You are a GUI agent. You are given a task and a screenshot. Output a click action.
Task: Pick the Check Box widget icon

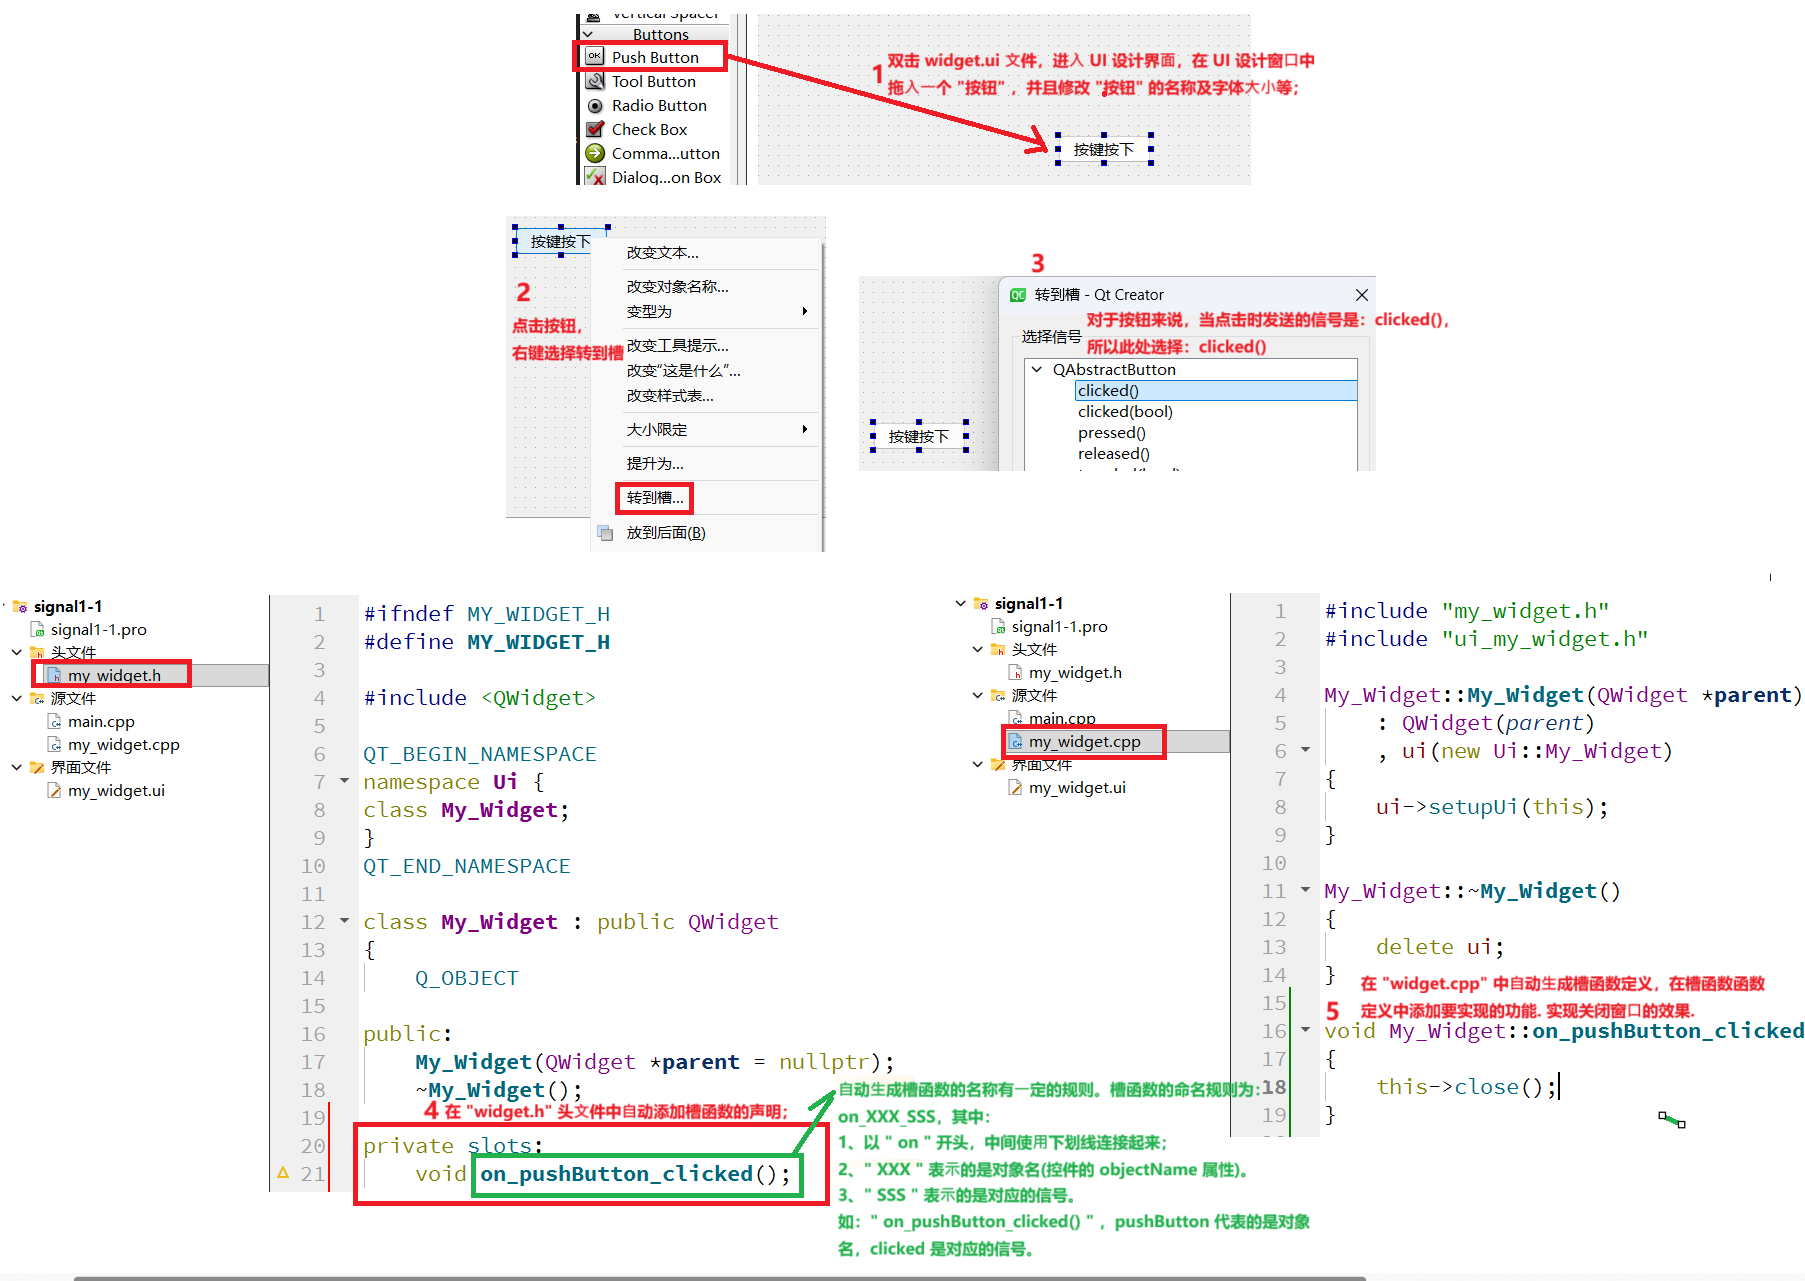coord(595,129)
